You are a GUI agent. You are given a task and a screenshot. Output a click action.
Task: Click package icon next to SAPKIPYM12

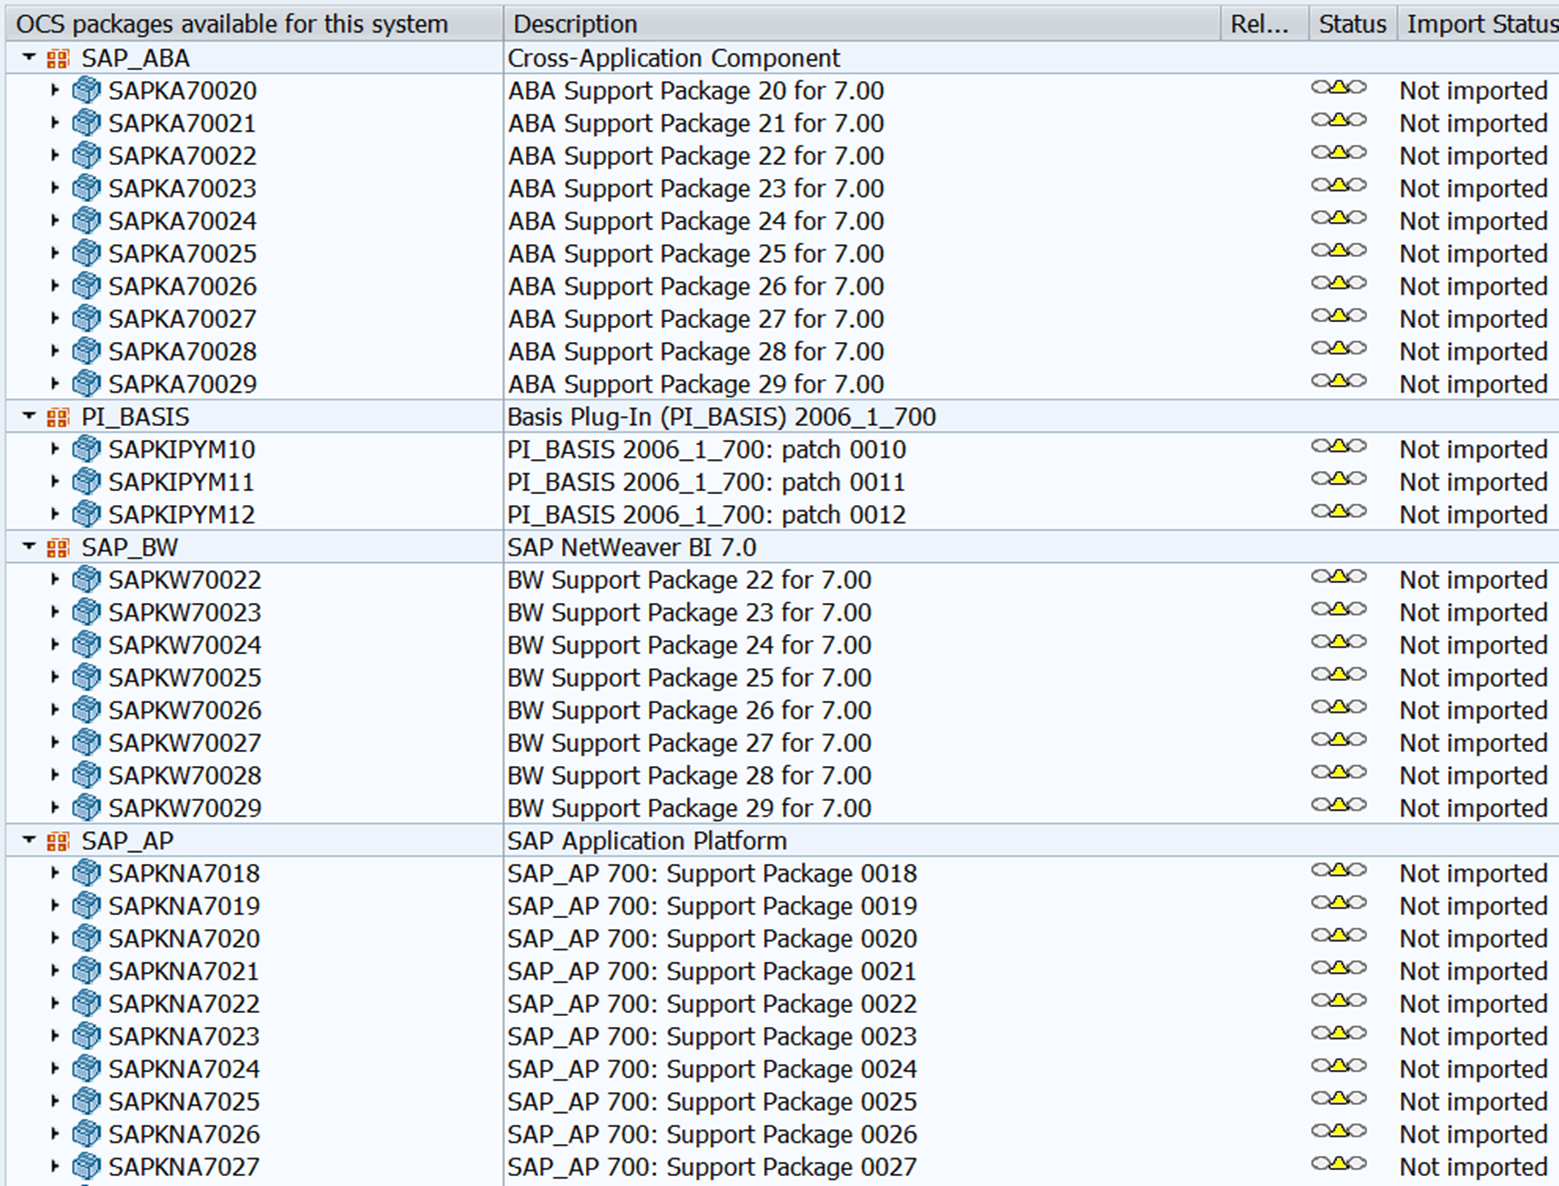[87, 514]
